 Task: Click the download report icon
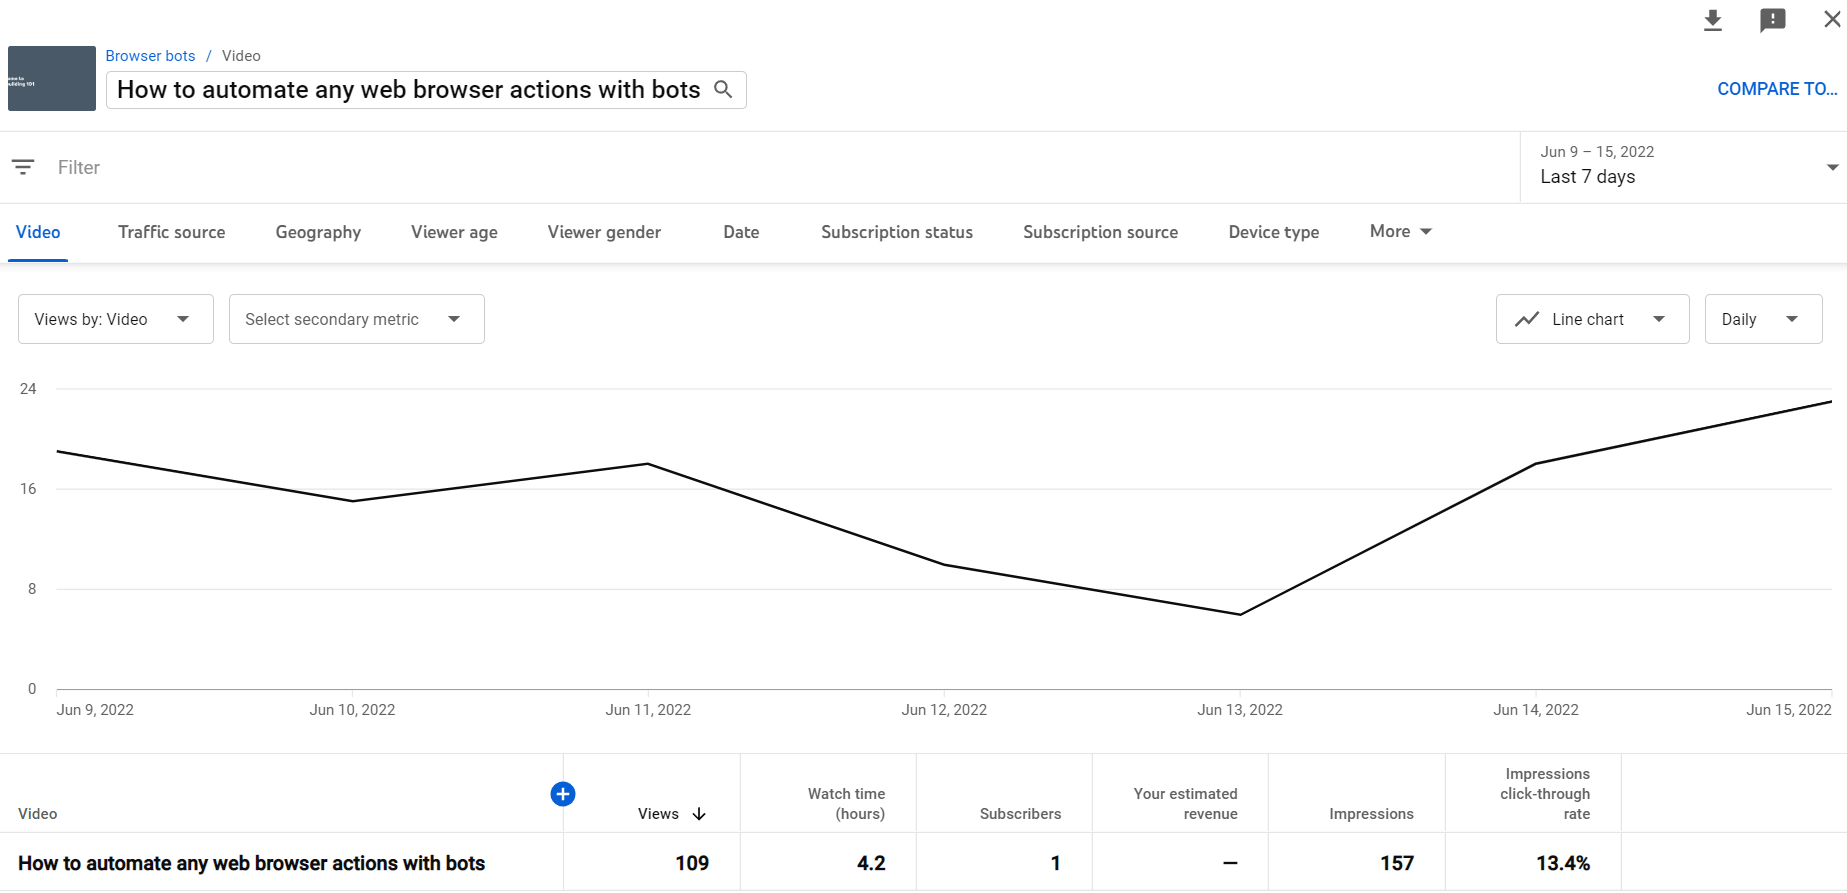click(x=1713, y=21)
